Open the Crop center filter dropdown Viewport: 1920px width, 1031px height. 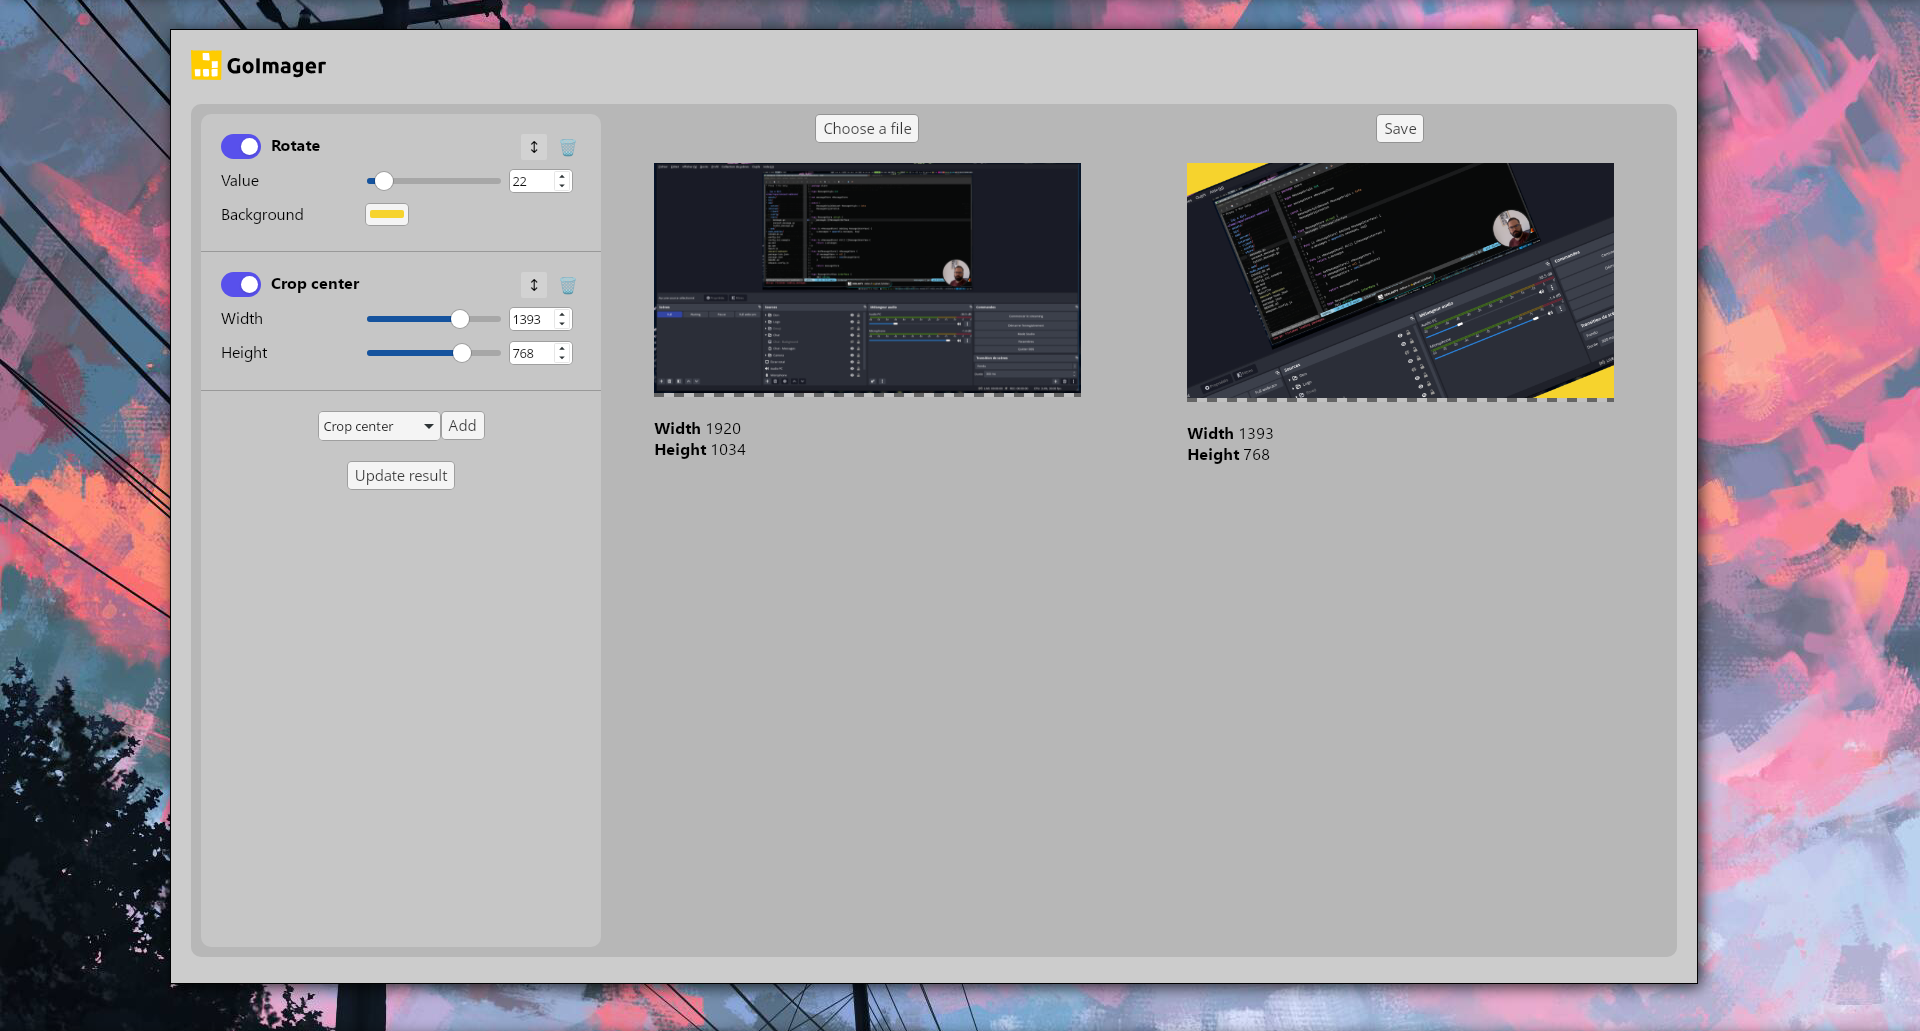(378, 426)
